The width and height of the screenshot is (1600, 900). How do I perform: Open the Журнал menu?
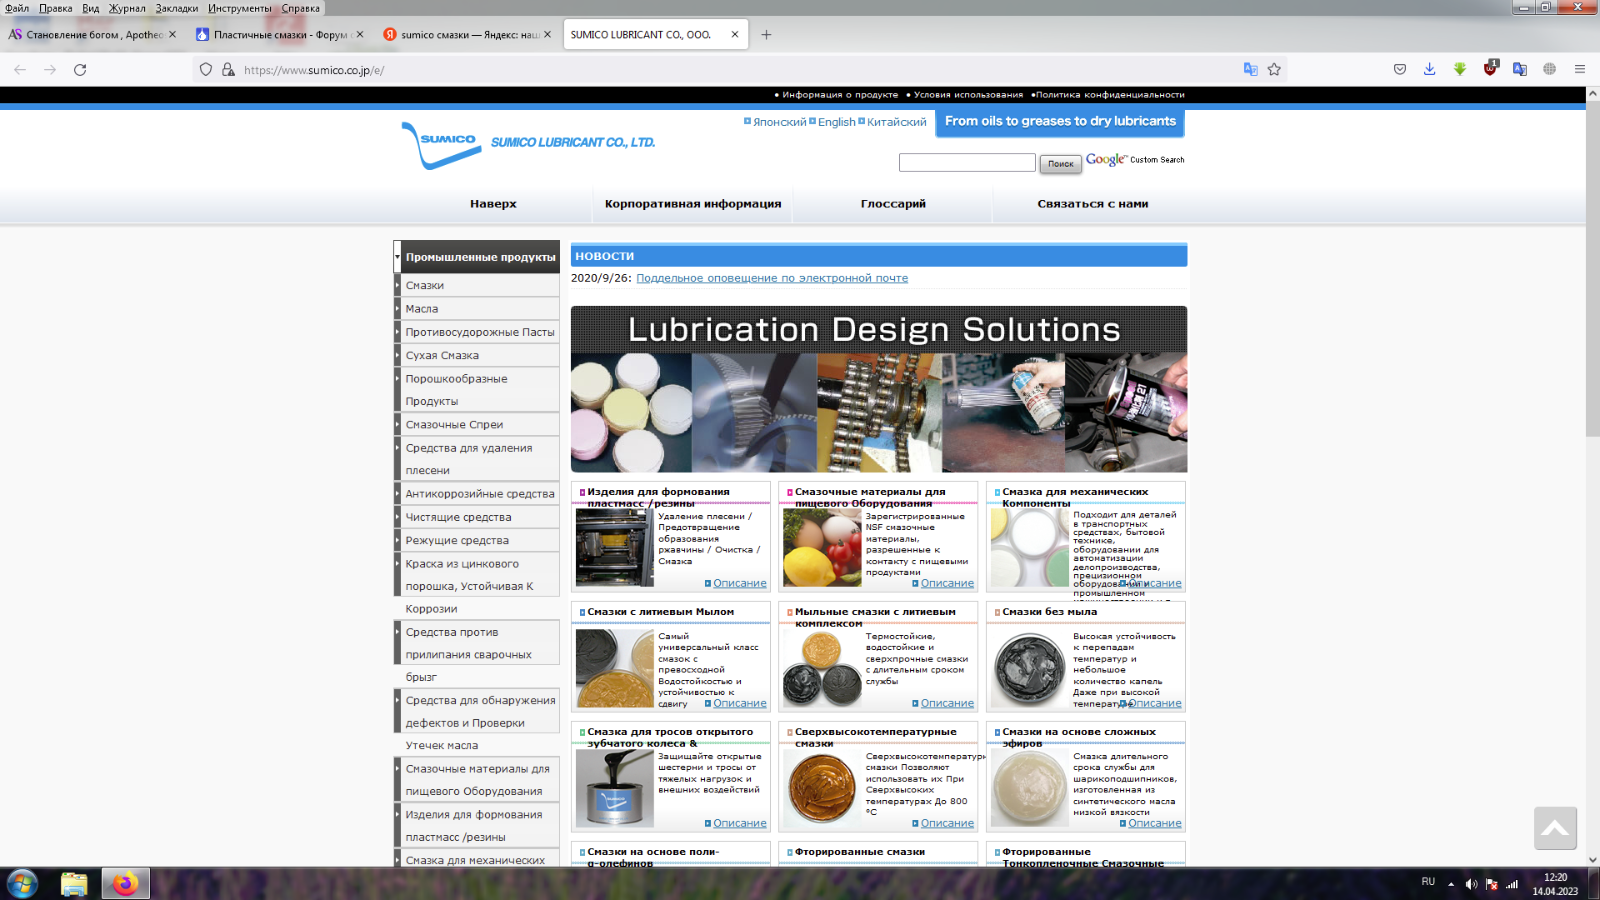(x=127, y=8)
